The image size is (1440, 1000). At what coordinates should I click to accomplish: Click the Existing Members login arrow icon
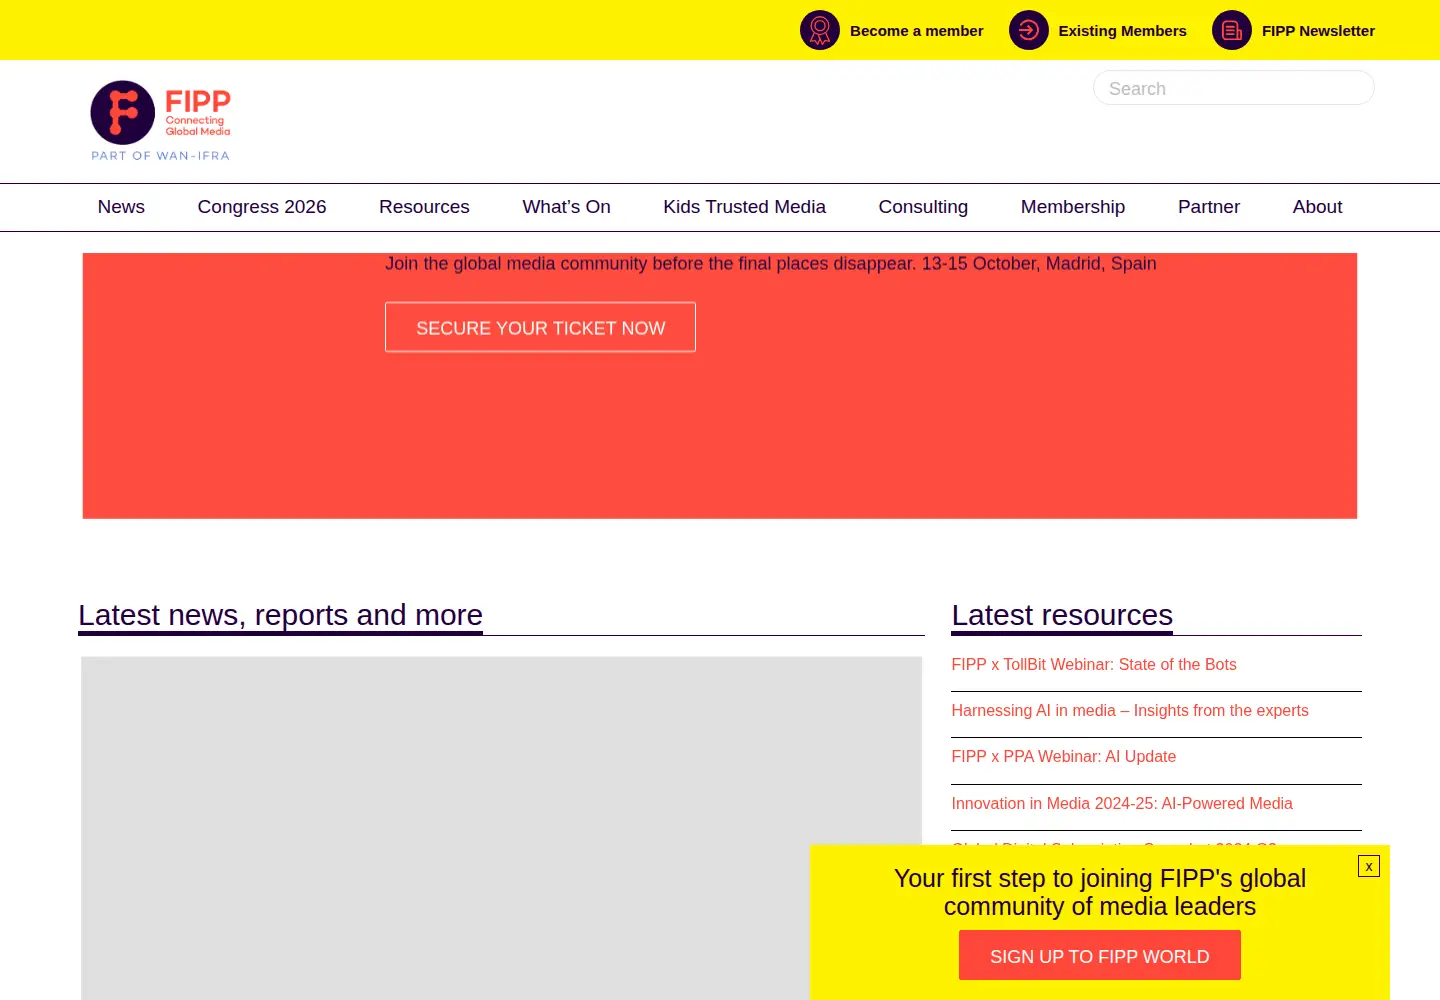1029,30
